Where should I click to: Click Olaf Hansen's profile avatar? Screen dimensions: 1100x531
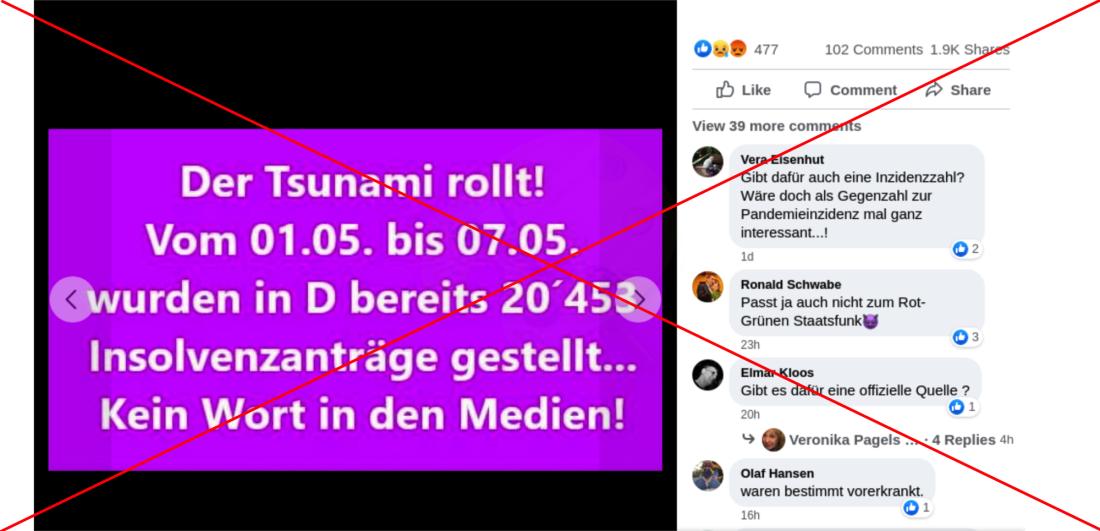pyautogui.click(x=708, y=476)
